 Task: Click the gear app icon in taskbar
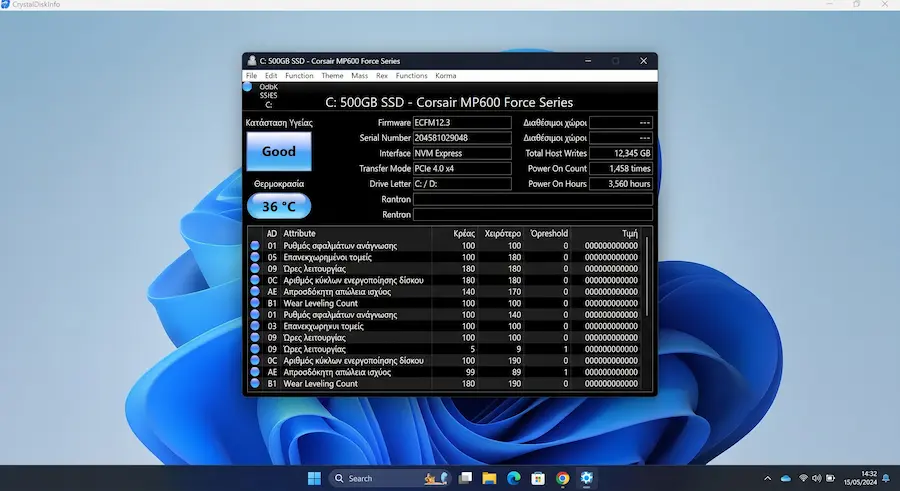(x=586, y=478)
